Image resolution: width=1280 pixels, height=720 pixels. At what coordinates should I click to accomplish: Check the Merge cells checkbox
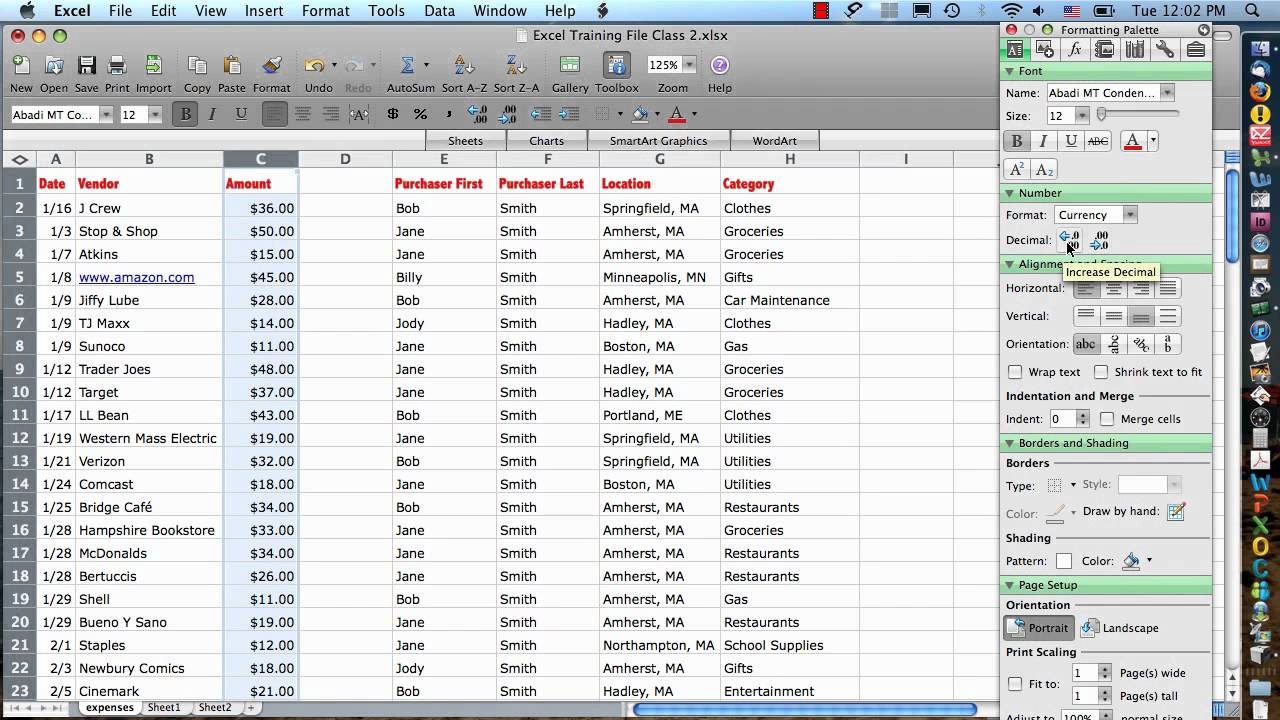(1107, 419)
